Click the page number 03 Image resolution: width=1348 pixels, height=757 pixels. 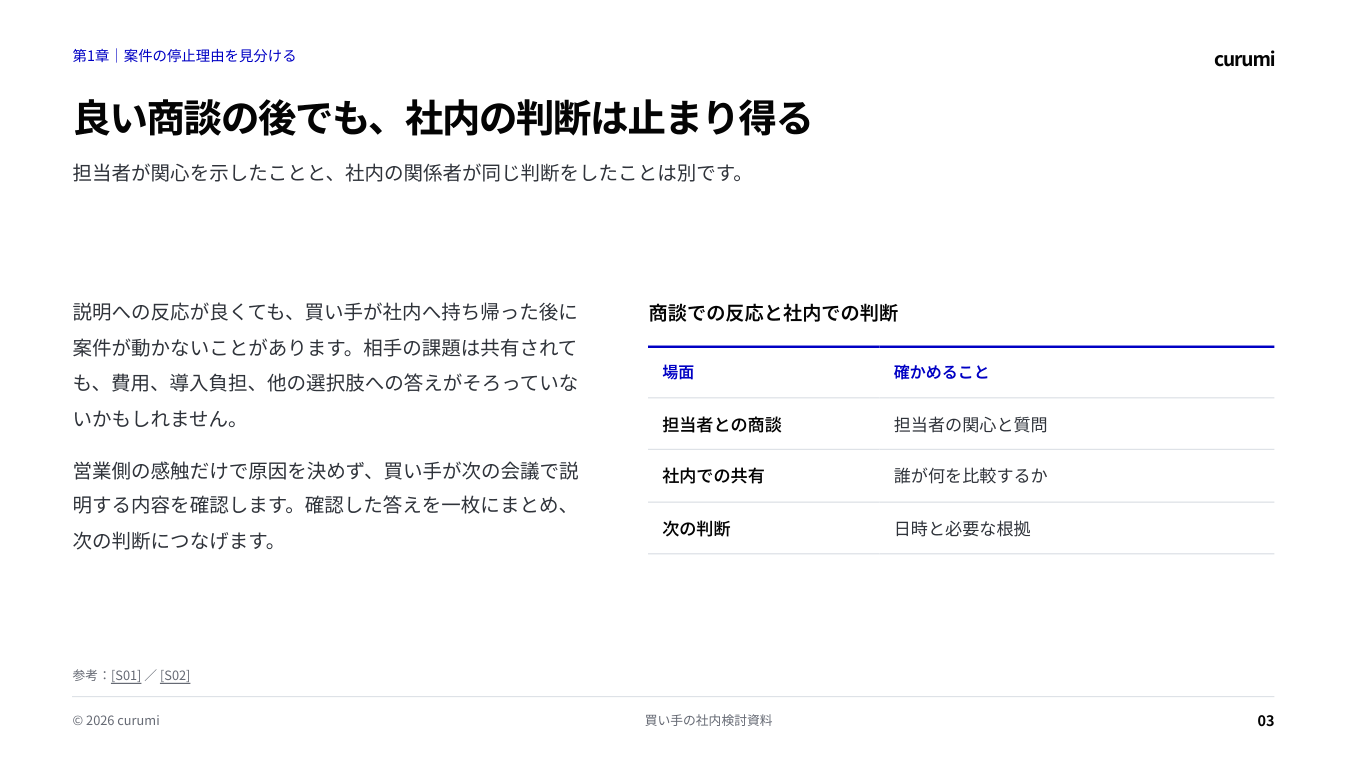coord(1266,720)
